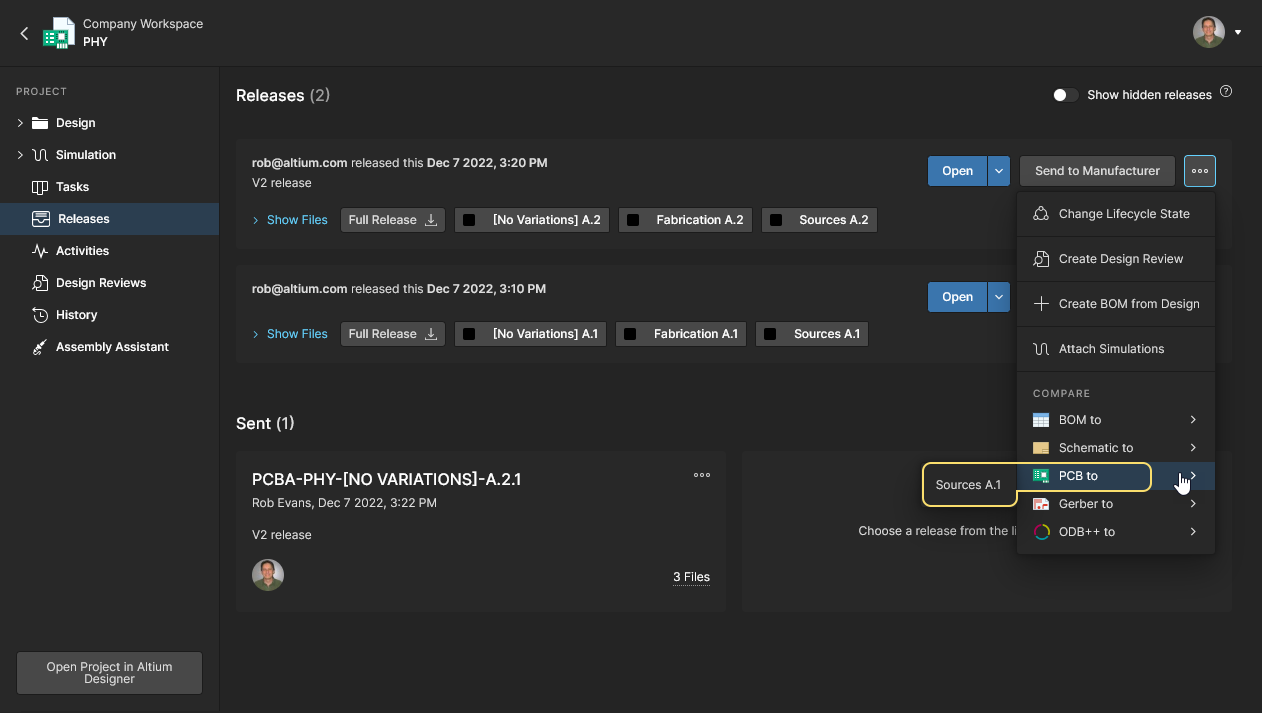Expand the Design tree node
The image size is (1262, 713).
pyautogui.click(x=20, y=123)
